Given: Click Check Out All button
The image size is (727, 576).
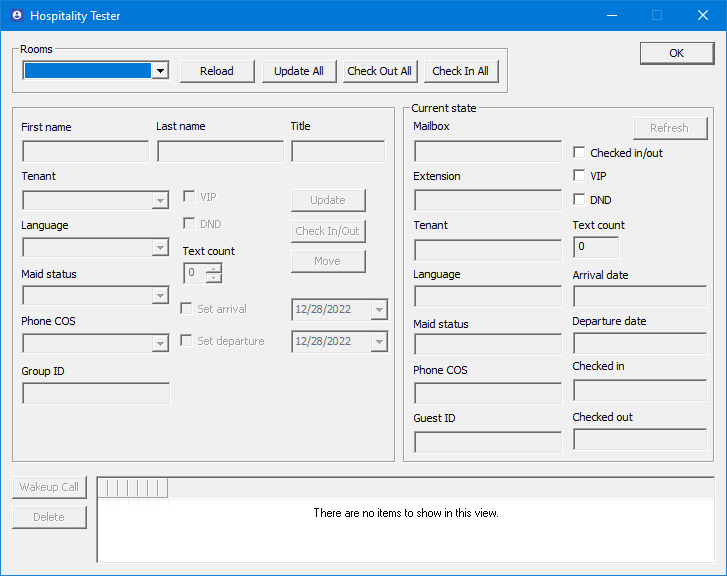Looking at the screenshot, I should pos(379,71).
